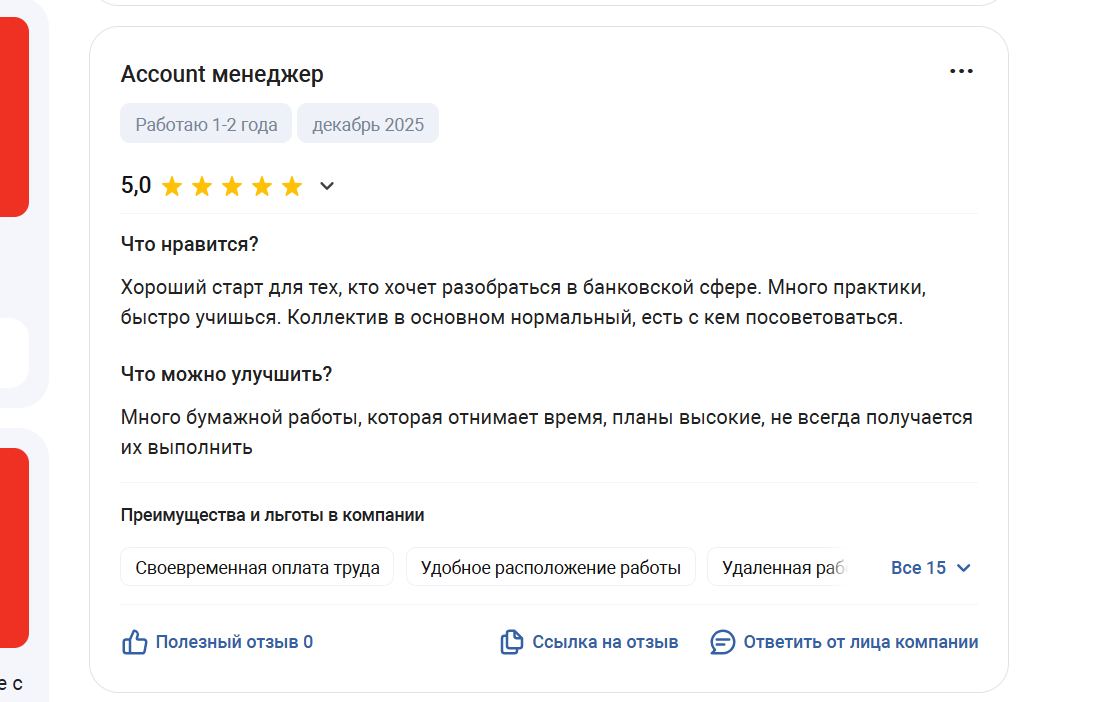The image size is (1099, 702).
Task: Select the 'Удобное расположение работы' benefit chip
Action: click(x=550, y=568)
